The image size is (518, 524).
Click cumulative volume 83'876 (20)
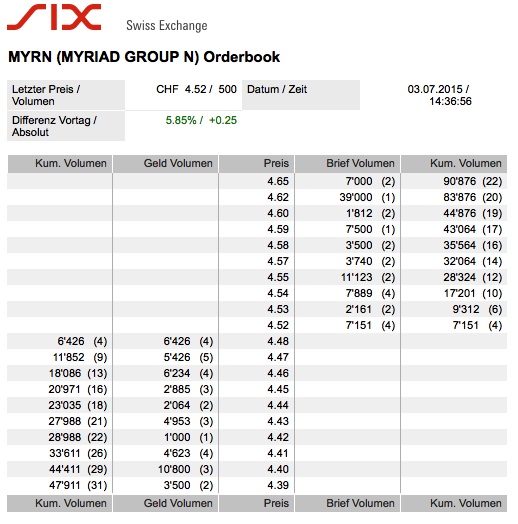(x=473, y=197)
